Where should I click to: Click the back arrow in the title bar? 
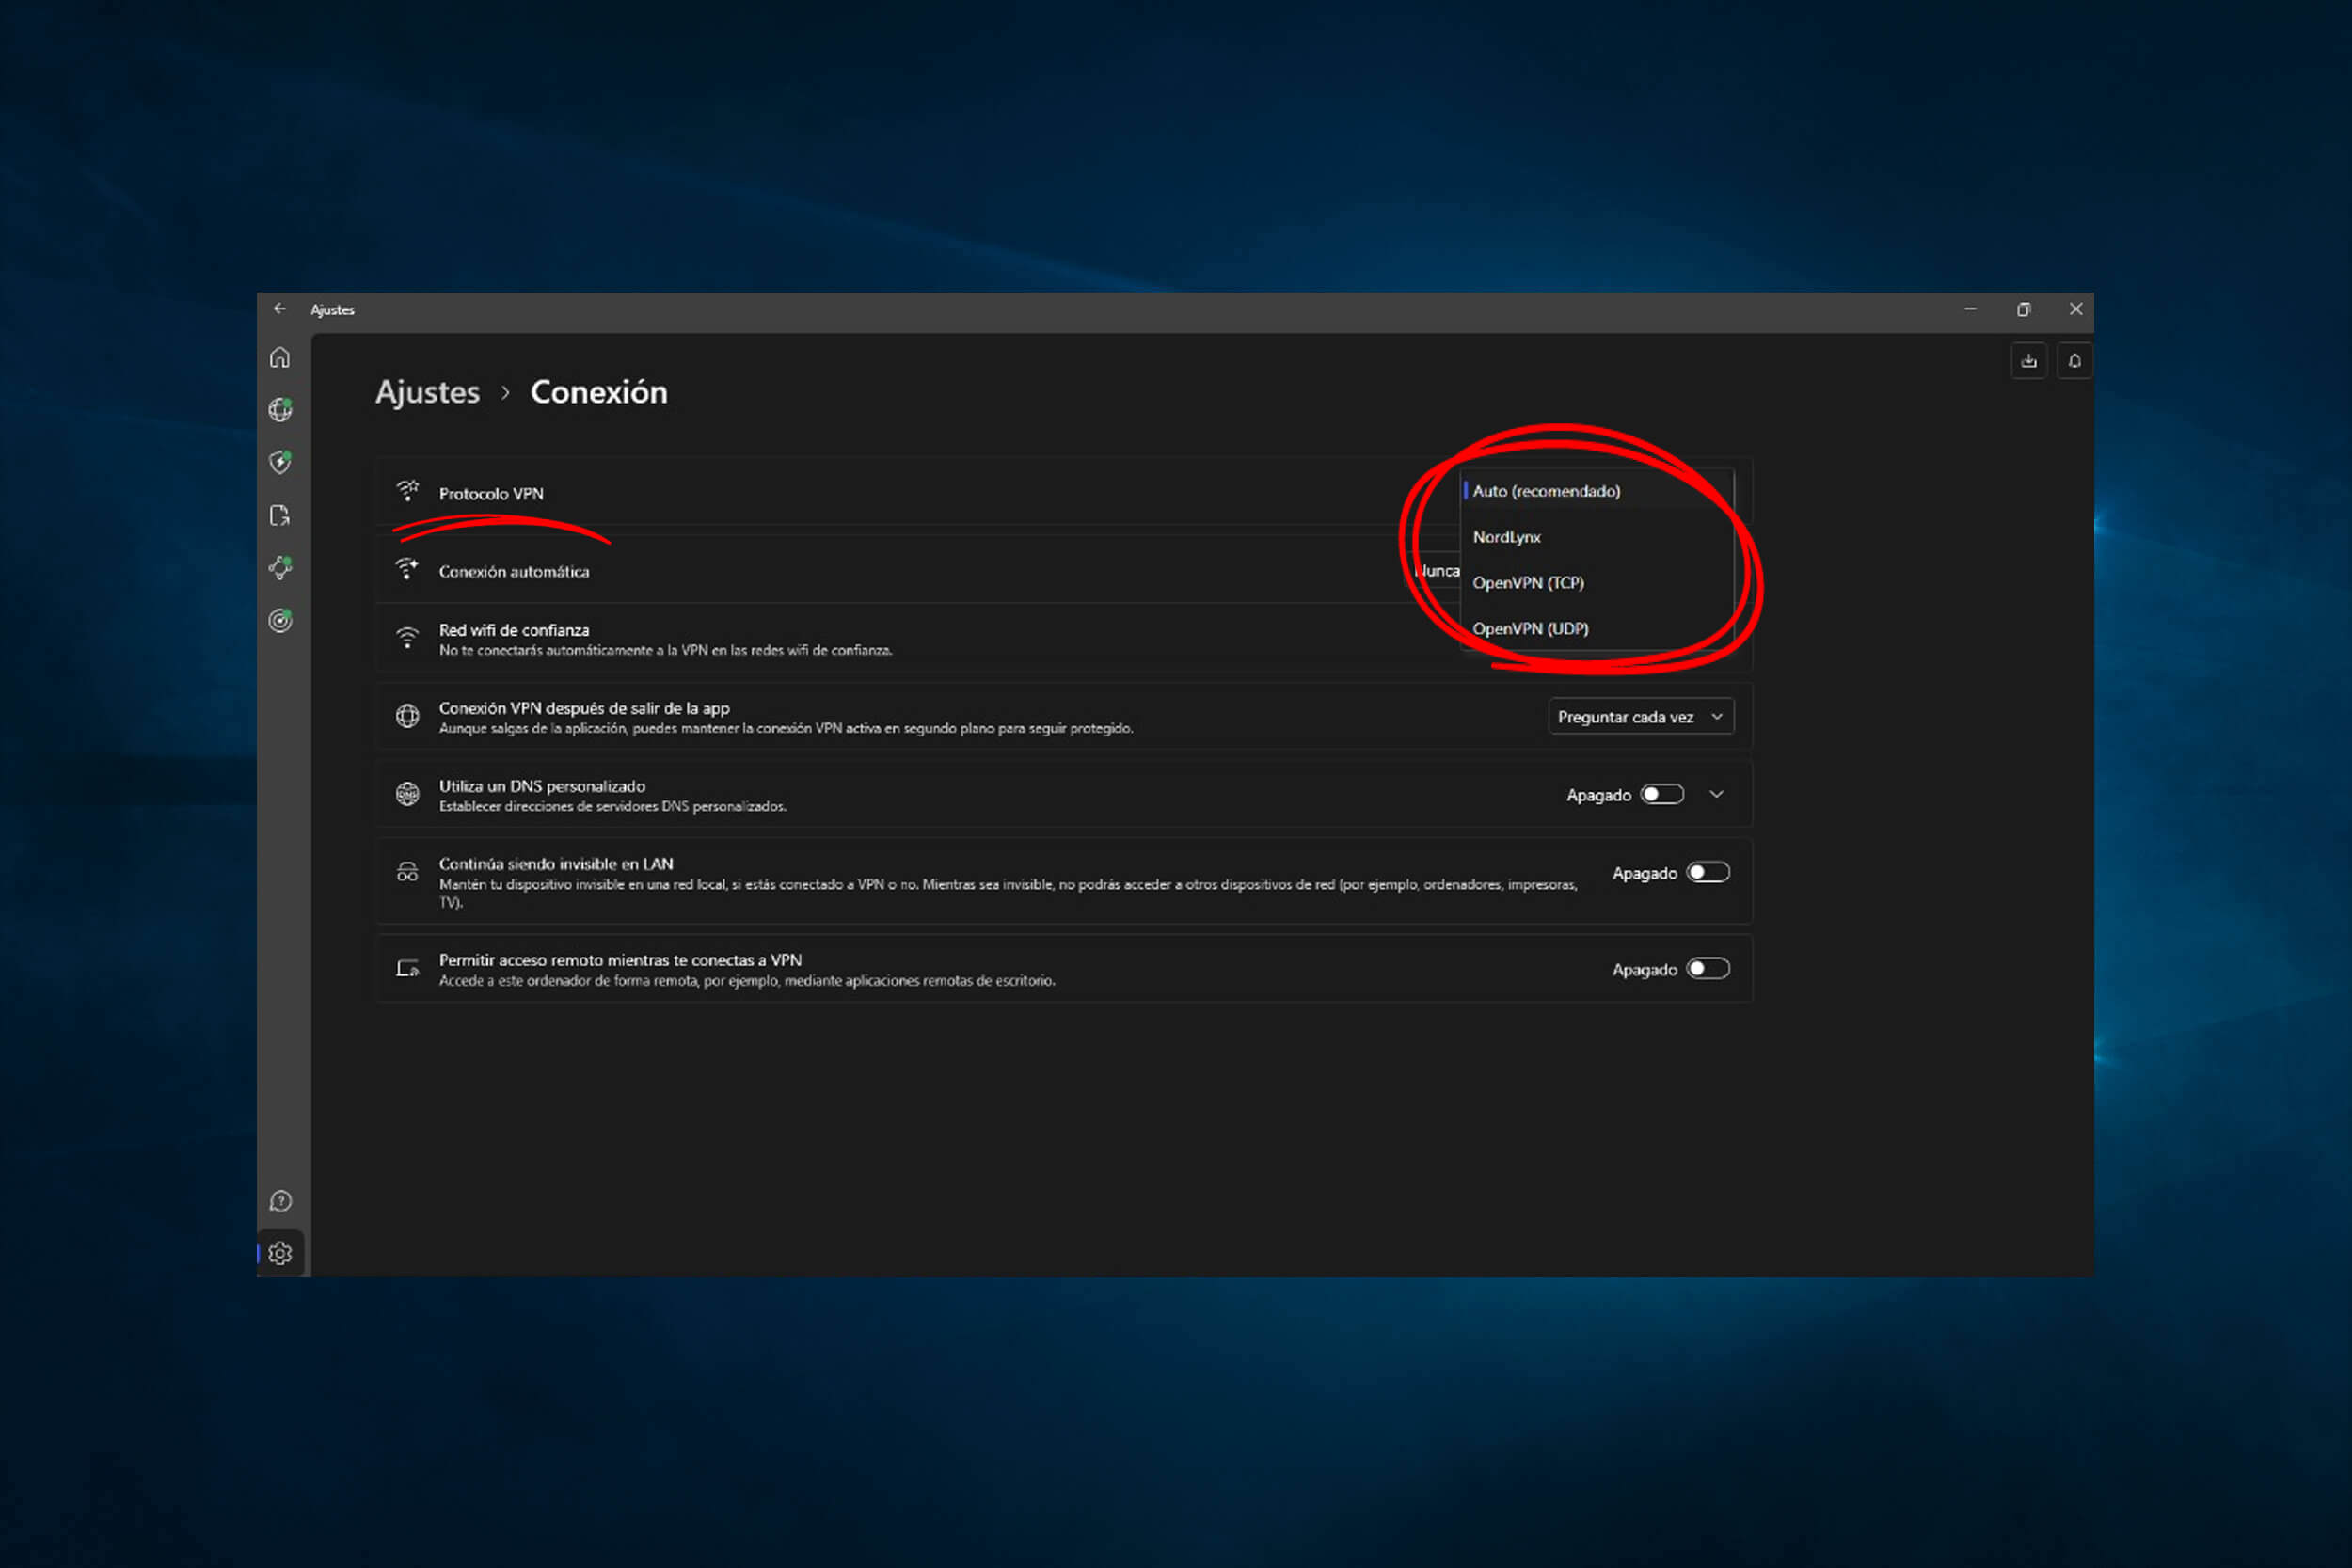click(x=280, y=309)
